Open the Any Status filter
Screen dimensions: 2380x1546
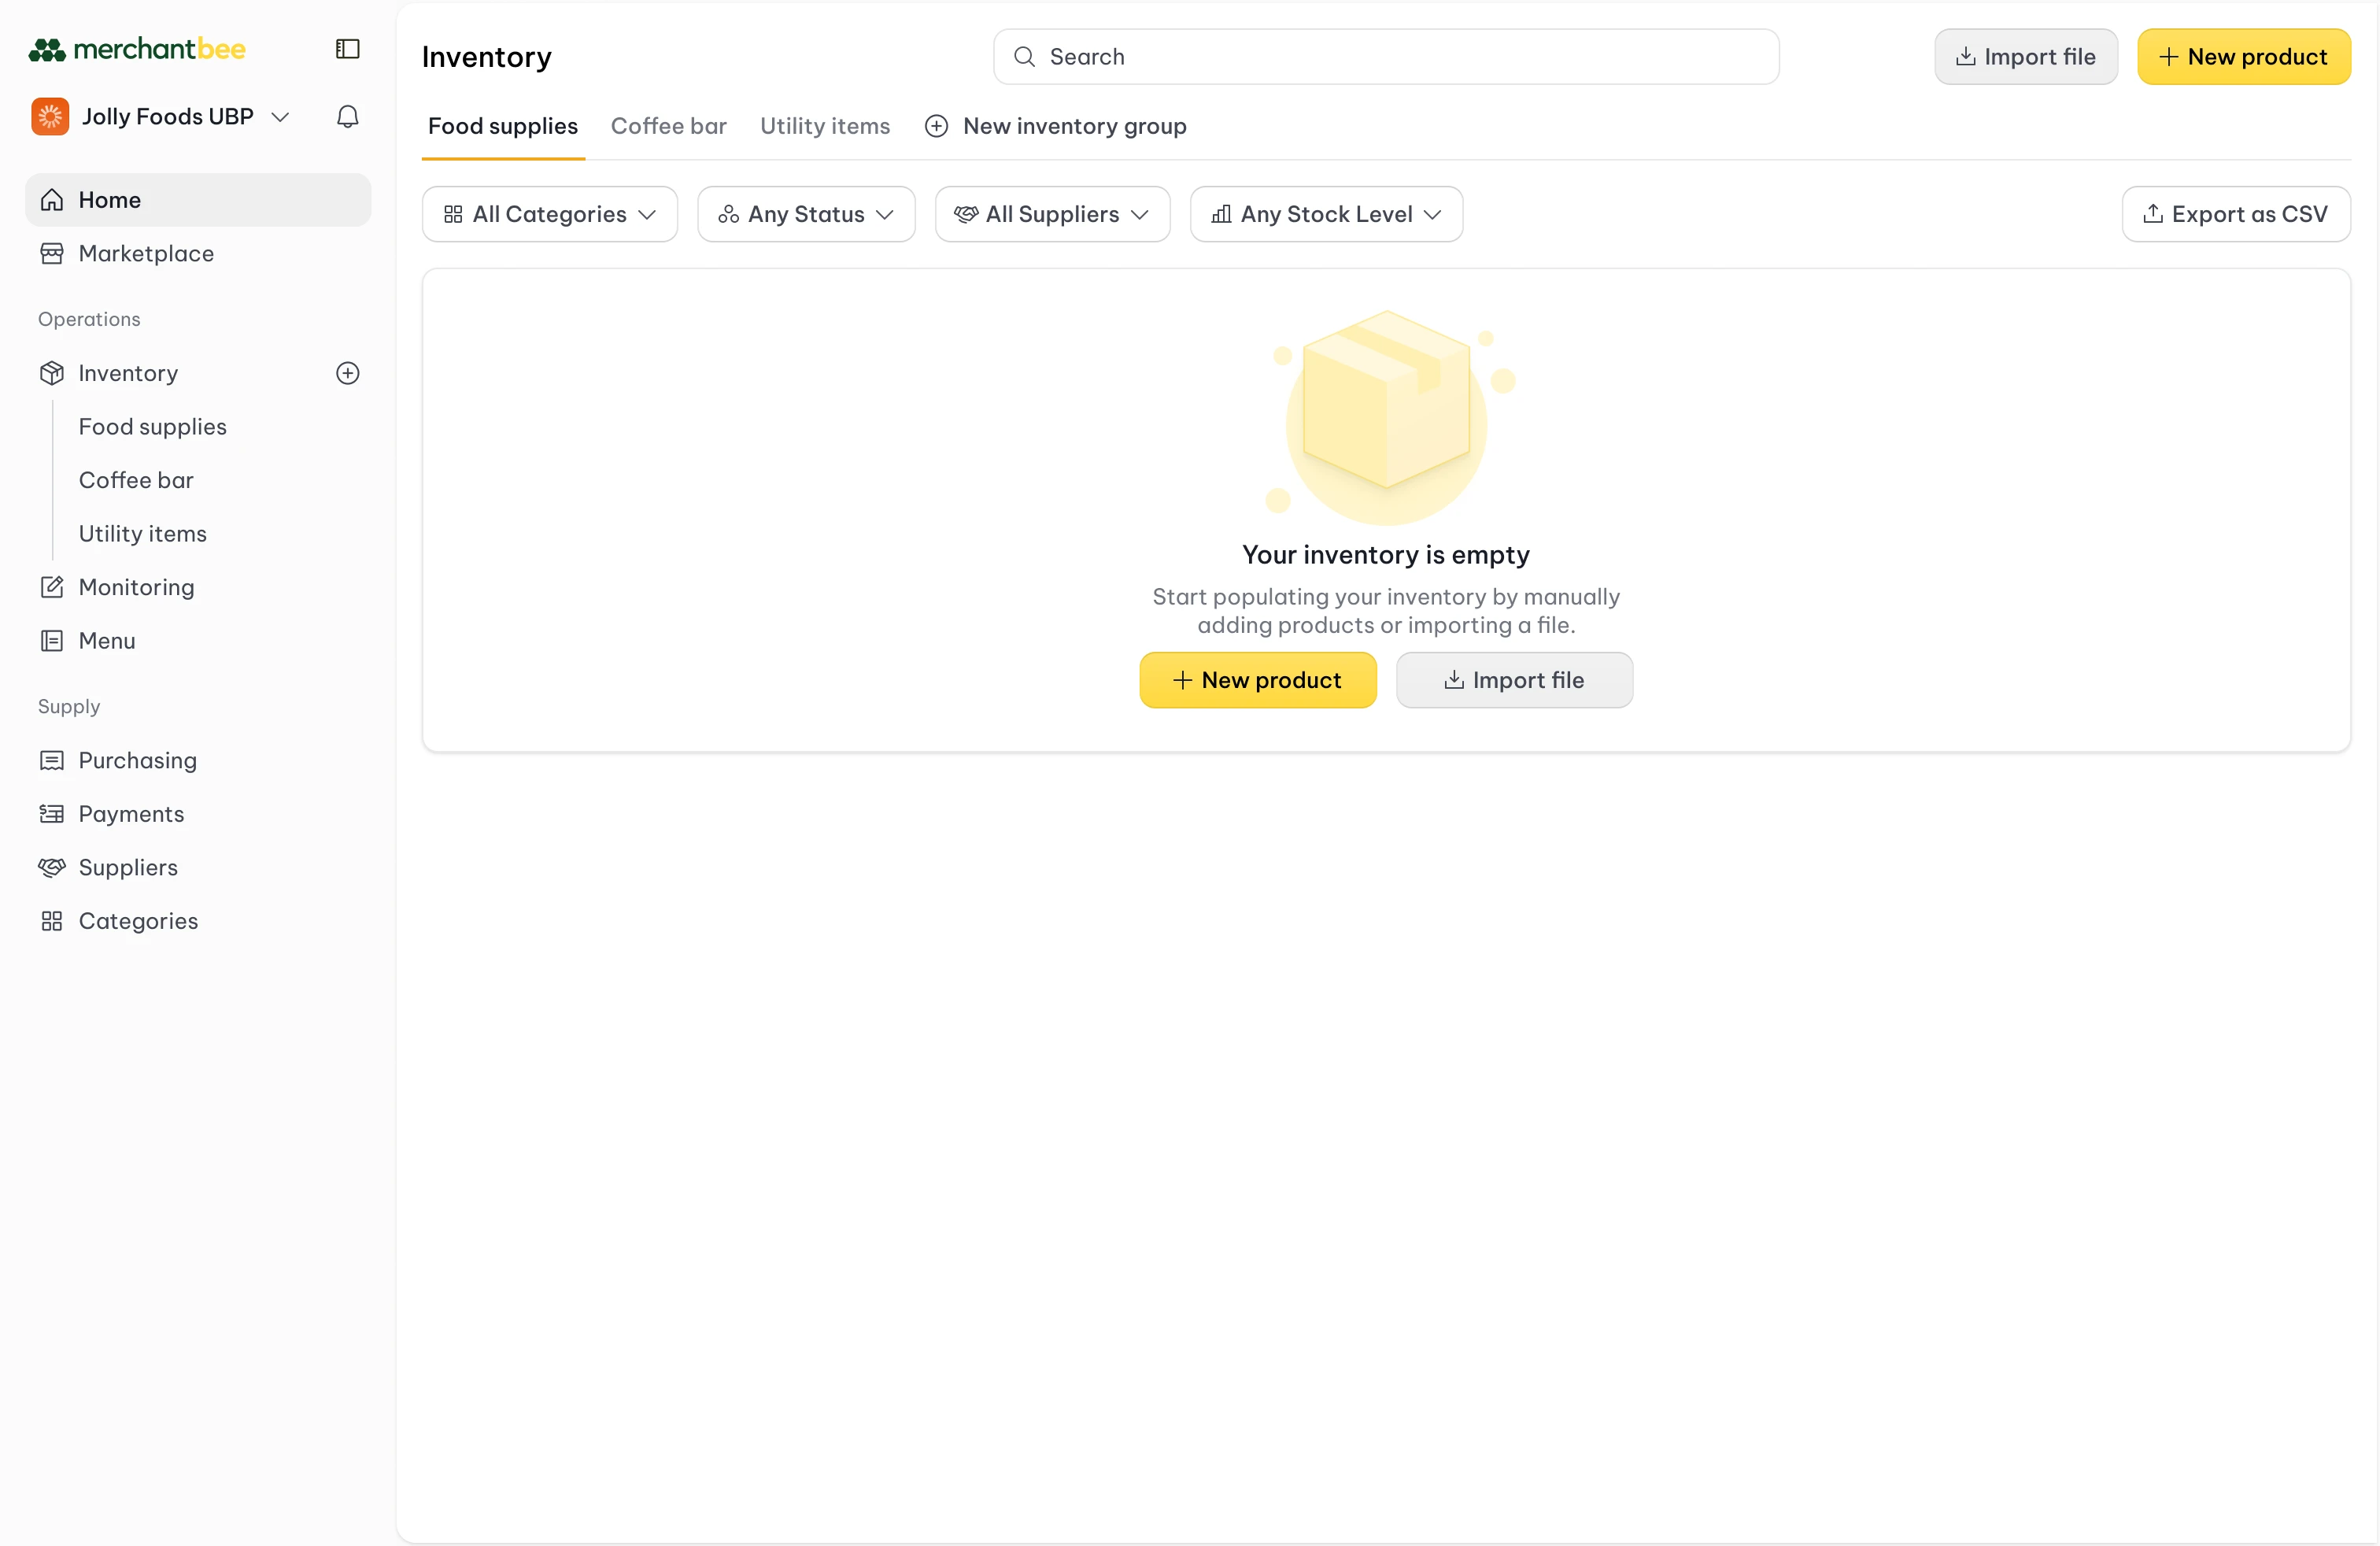[x=806, y=213]
